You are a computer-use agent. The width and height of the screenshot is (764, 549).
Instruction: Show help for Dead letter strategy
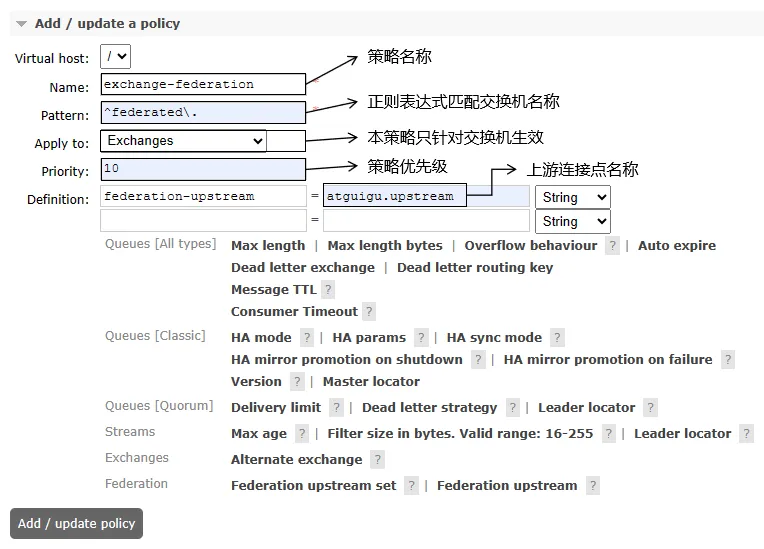513,408
